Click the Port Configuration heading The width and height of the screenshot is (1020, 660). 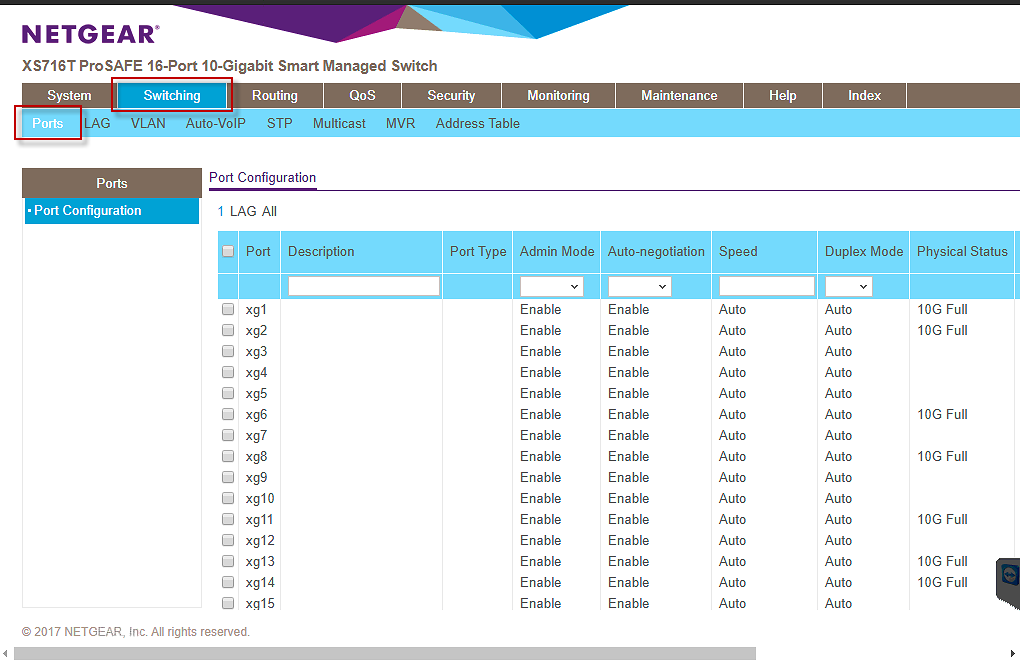pos(263,178)
